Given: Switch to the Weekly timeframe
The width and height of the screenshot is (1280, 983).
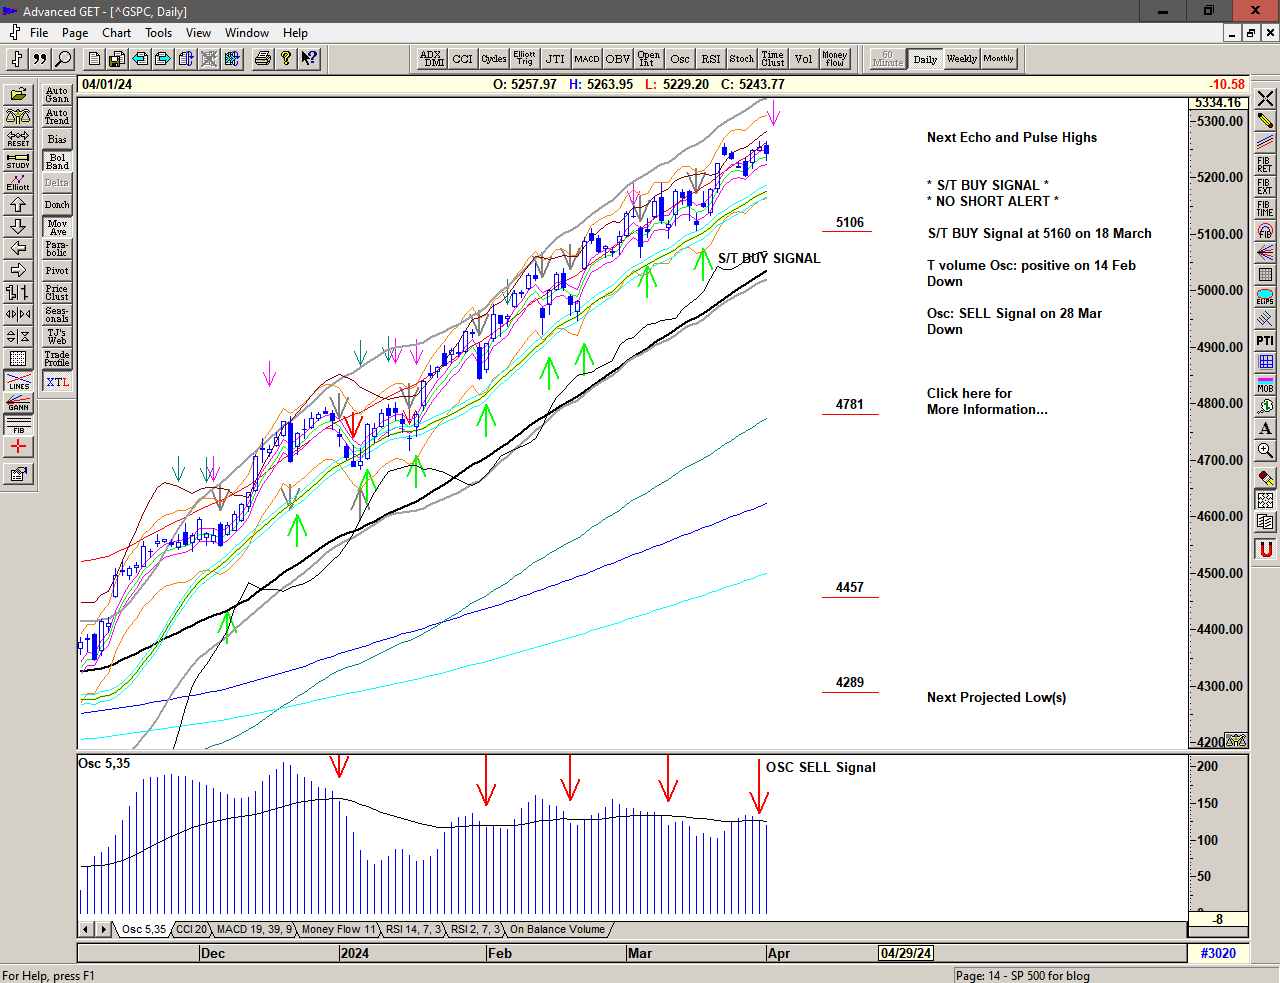Looking at the screenshot, I should click(961, 59).
